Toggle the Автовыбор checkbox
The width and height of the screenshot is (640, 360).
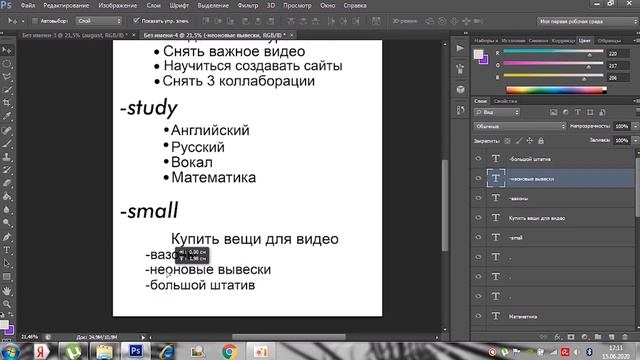point(35,21)
